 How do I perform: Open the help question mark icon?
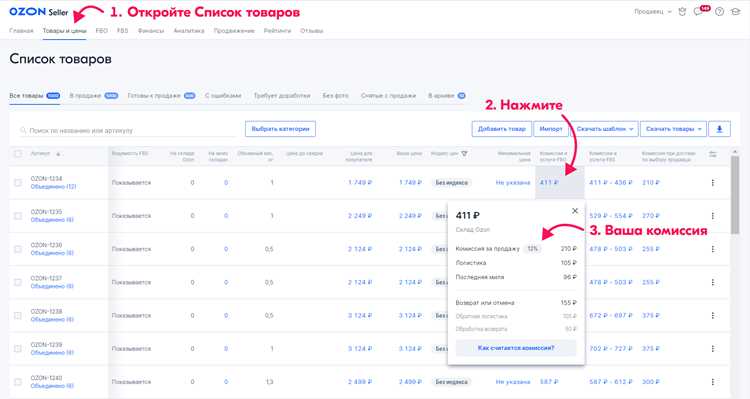click(x=719, y=11)
